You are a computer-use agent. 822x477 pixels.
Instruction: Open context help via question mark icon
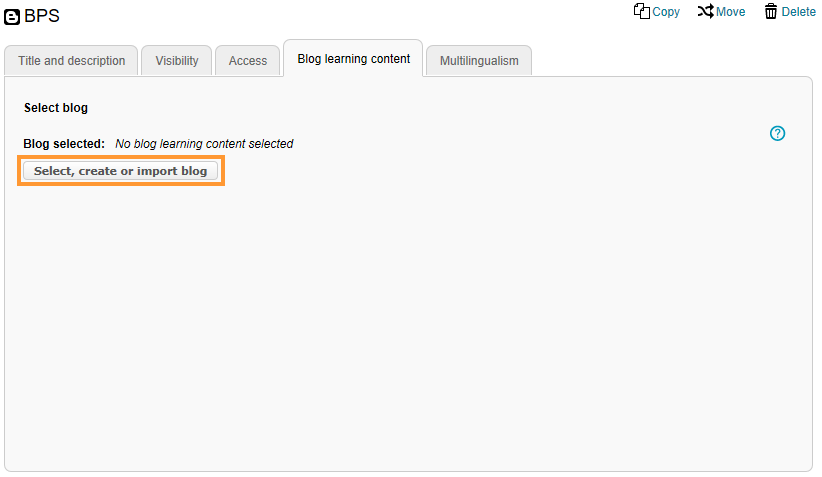(778, 133)
